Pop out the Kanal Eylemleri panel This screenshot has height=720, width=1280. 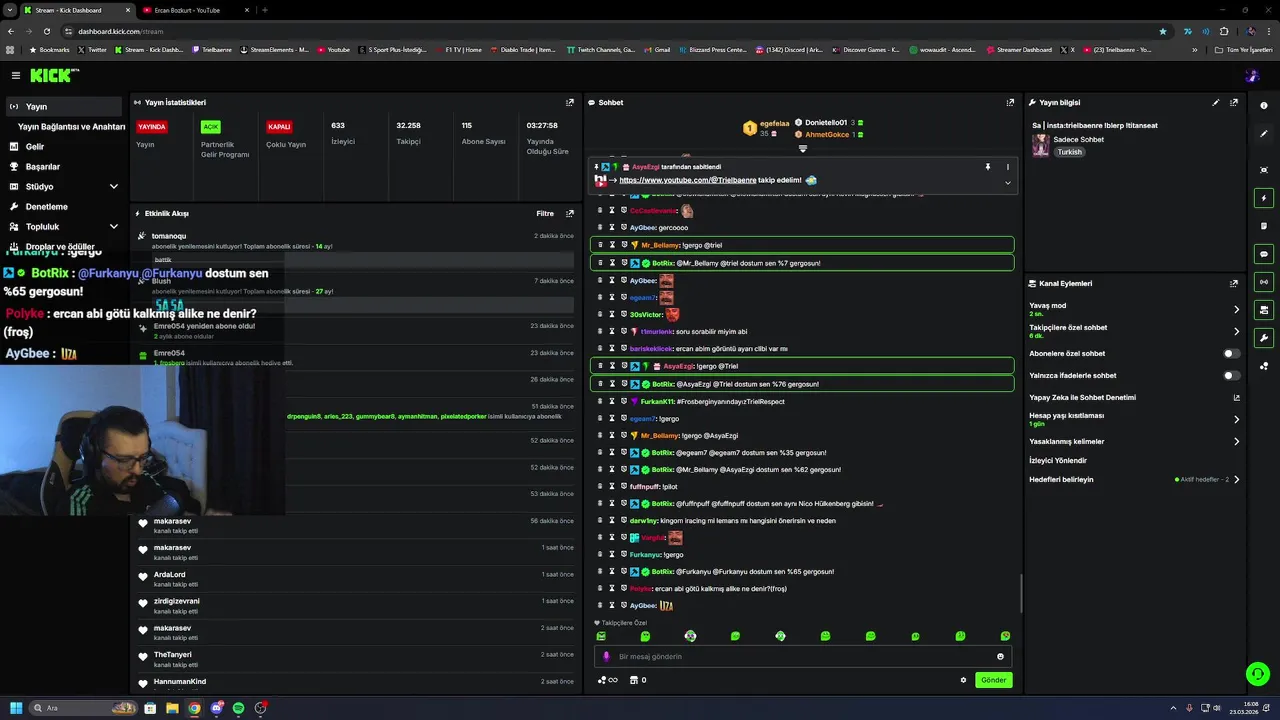[1234, 283]
